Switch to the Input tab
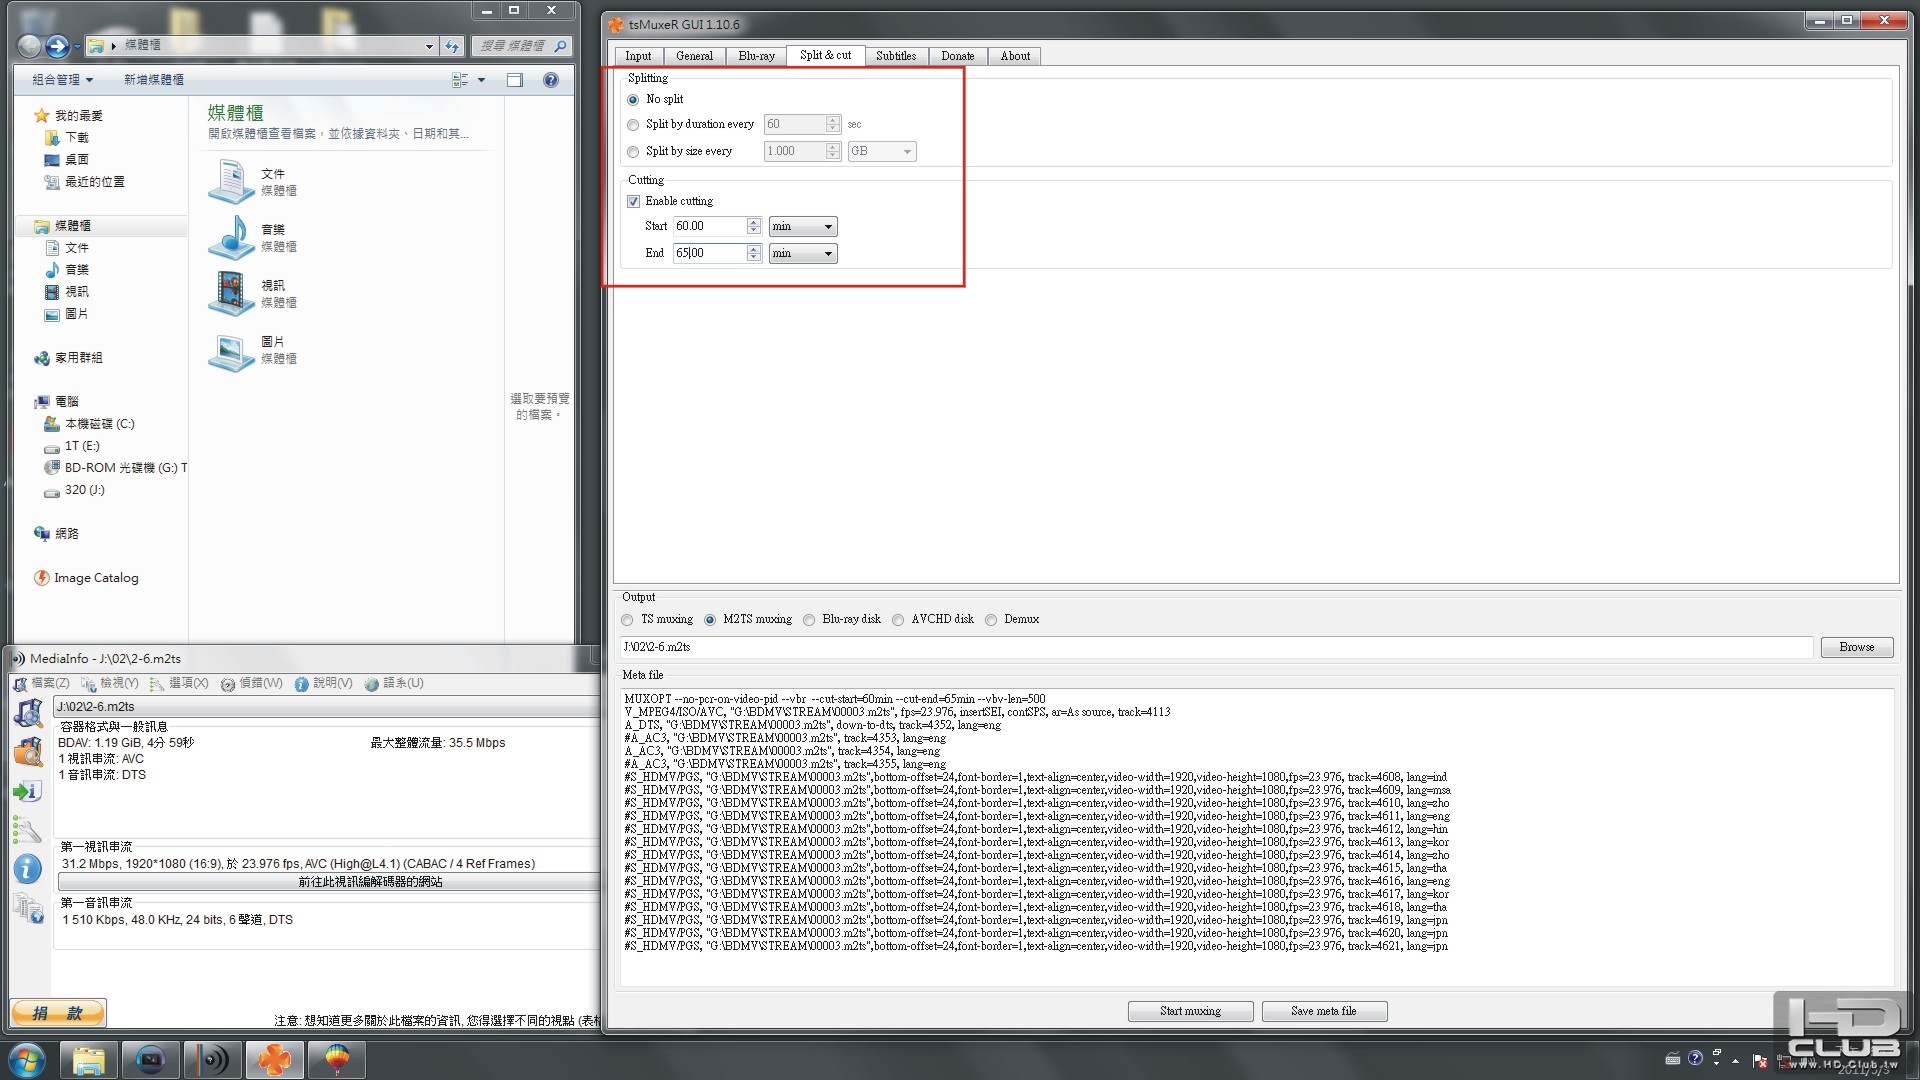Viewport: 1920px width, 1080px height. pos(638,56)
